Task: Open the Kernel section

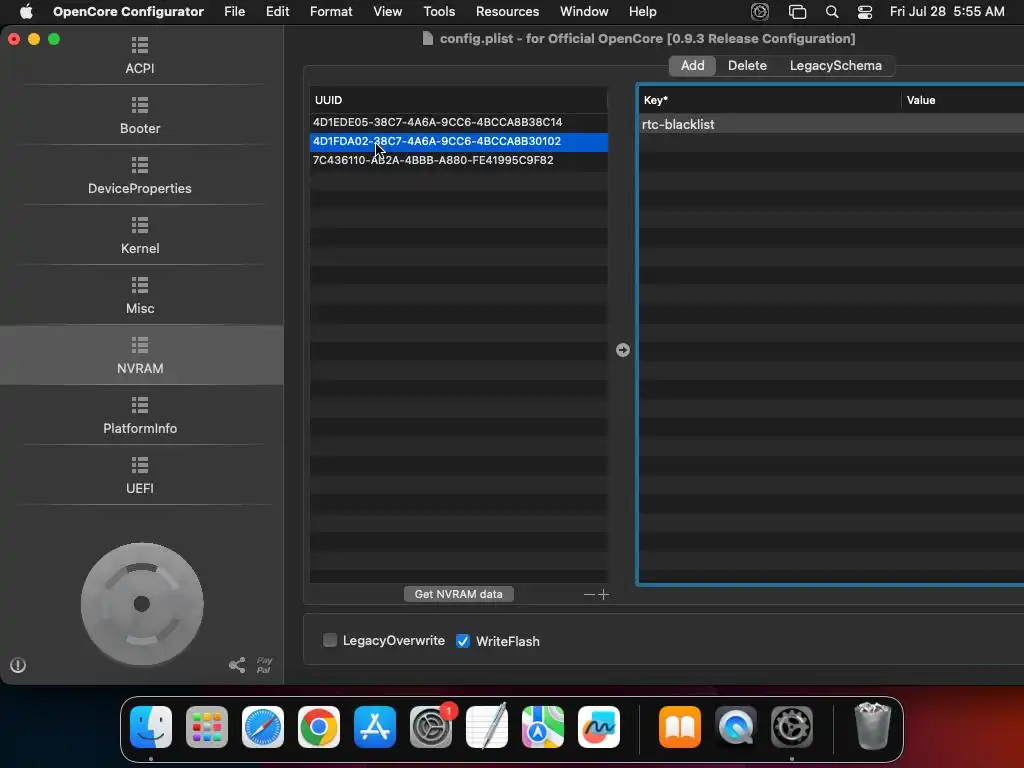Action: [140, 236]
